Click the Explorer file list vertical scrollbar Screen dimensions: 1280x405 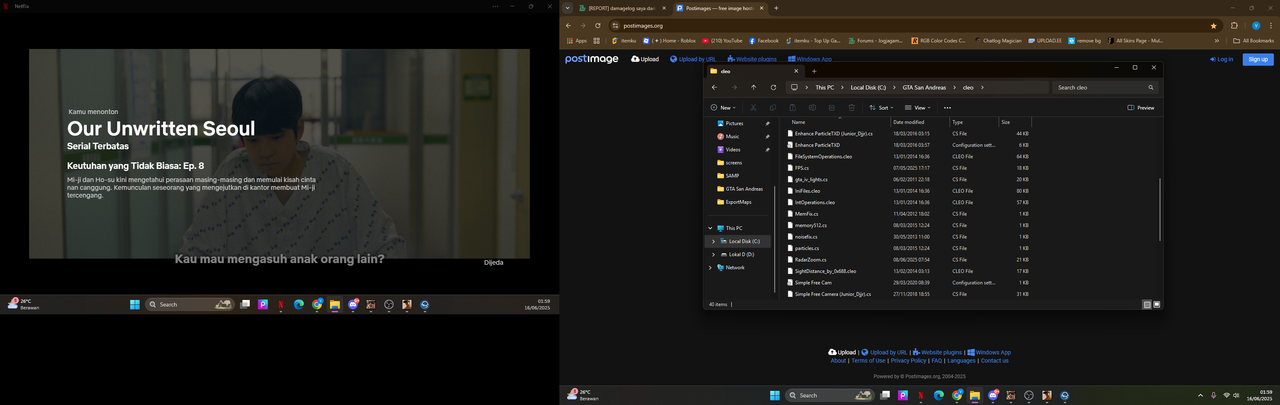[x=1160, y=210]
